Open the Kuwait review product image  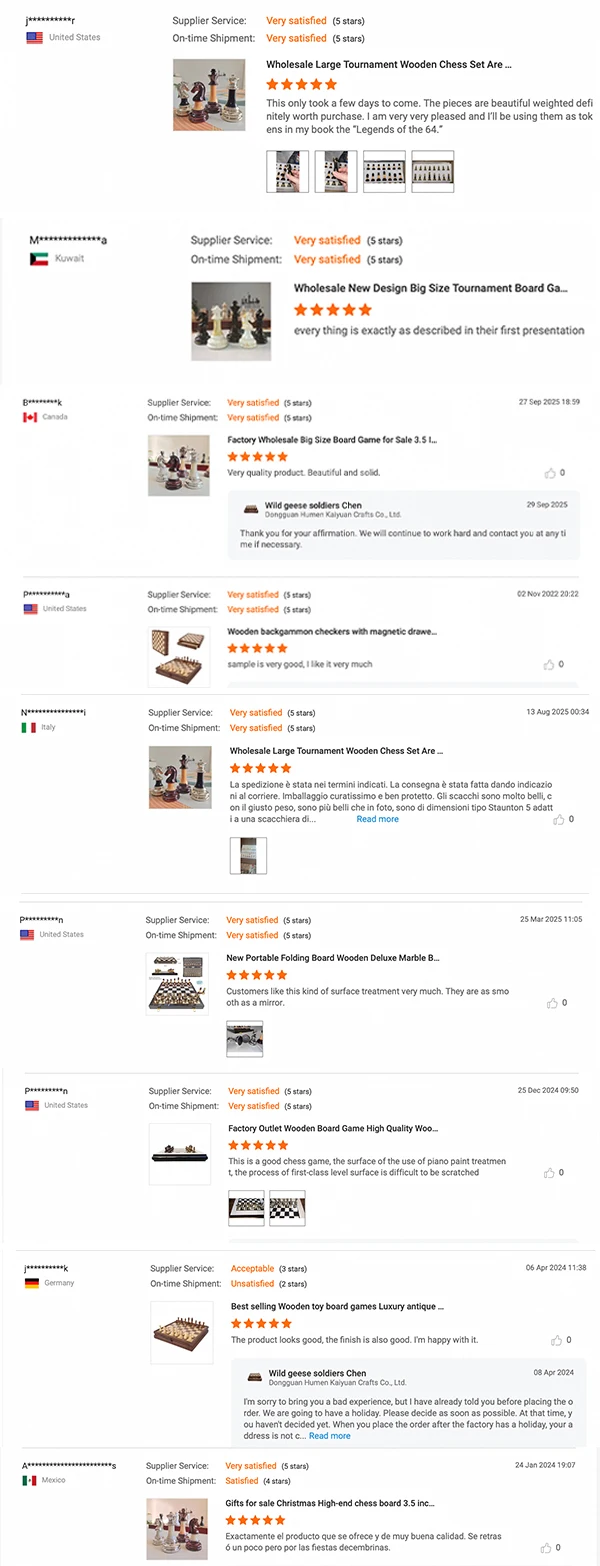[x=231, y=321]
